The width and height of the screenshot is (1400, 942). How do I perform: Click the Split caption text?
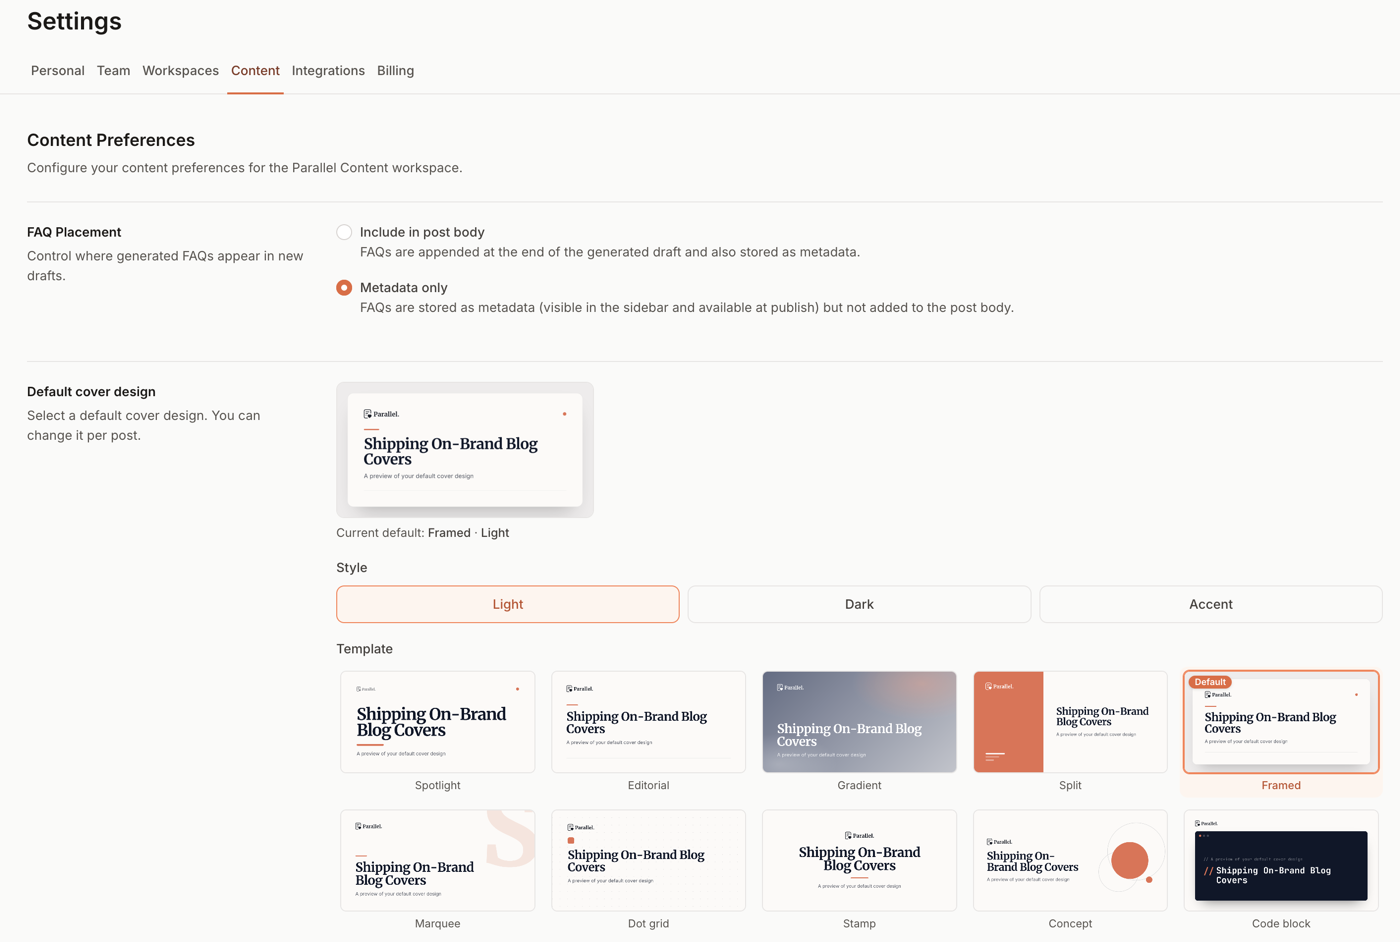click(x=1070, y=785)
